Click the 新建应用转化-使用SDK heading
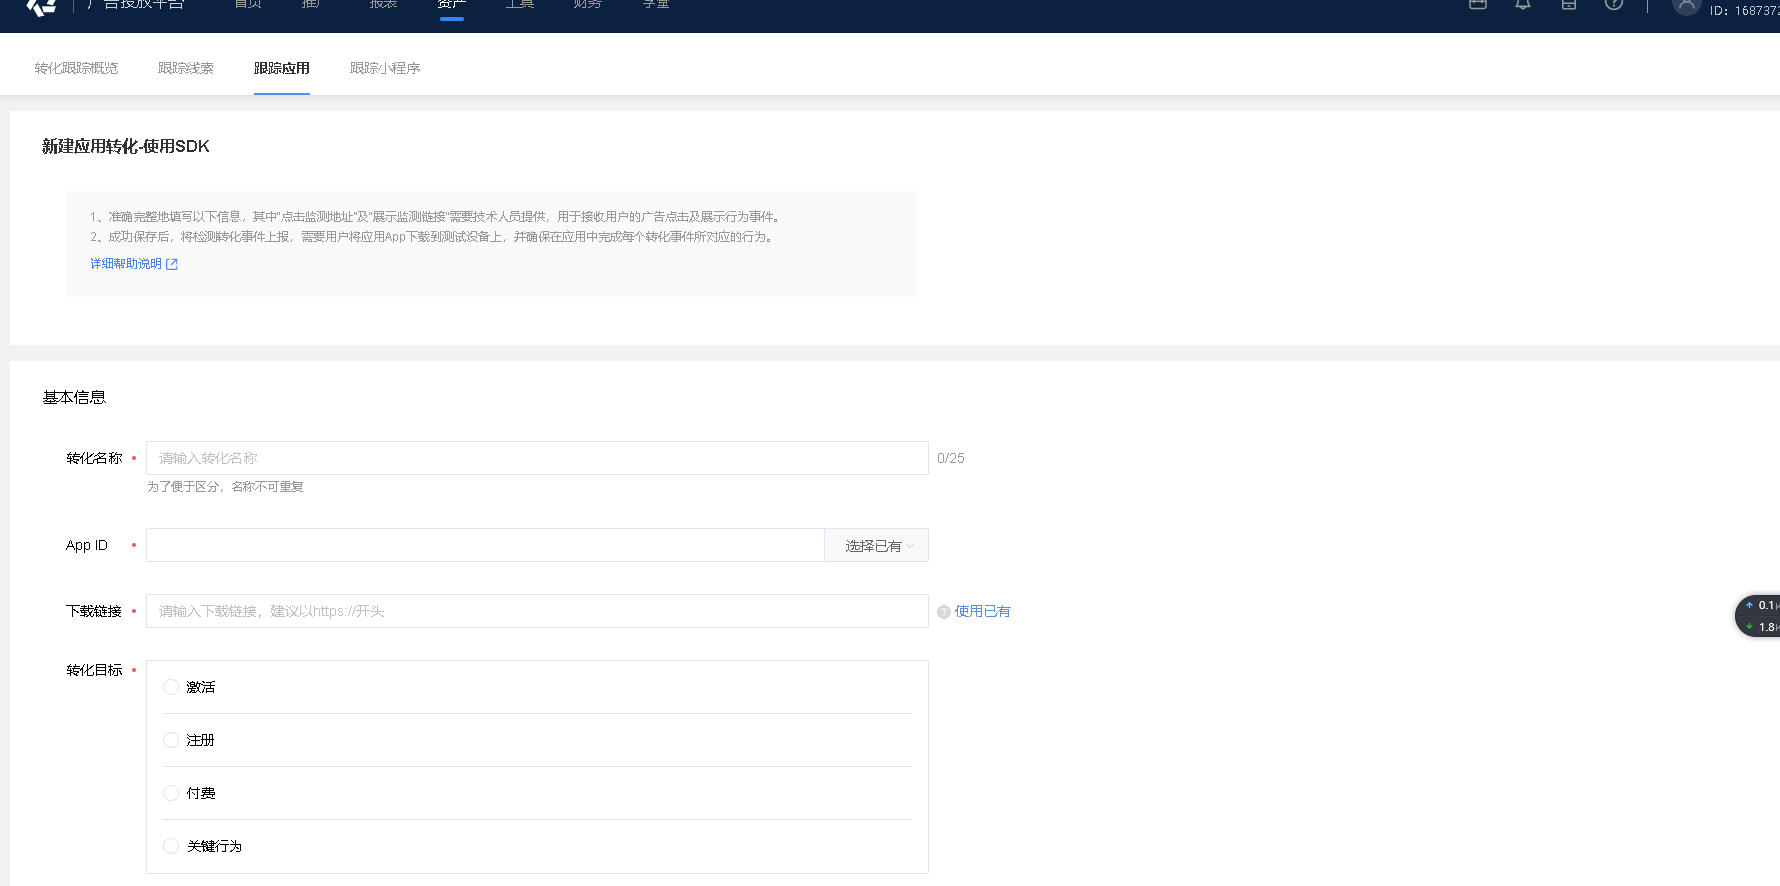 126,146
